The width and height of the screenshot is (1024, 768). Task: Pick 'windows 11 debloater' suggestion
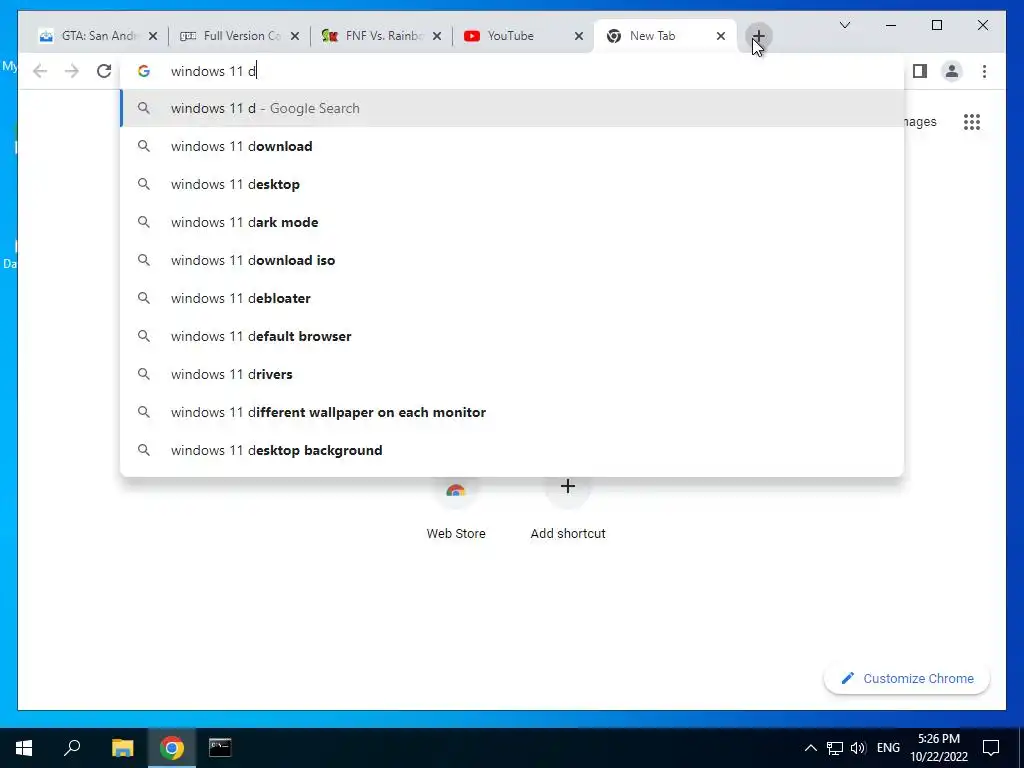[513, 298]
